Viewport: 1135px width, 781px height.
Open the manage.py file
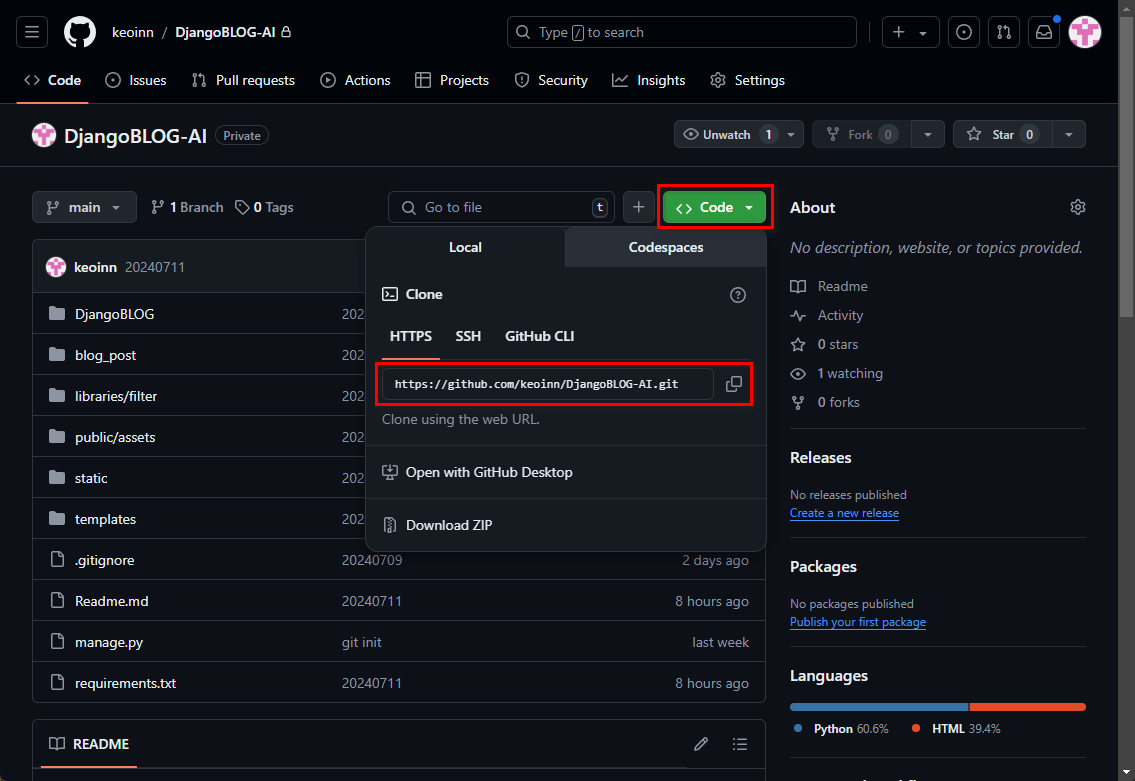[x=109, y=642]
